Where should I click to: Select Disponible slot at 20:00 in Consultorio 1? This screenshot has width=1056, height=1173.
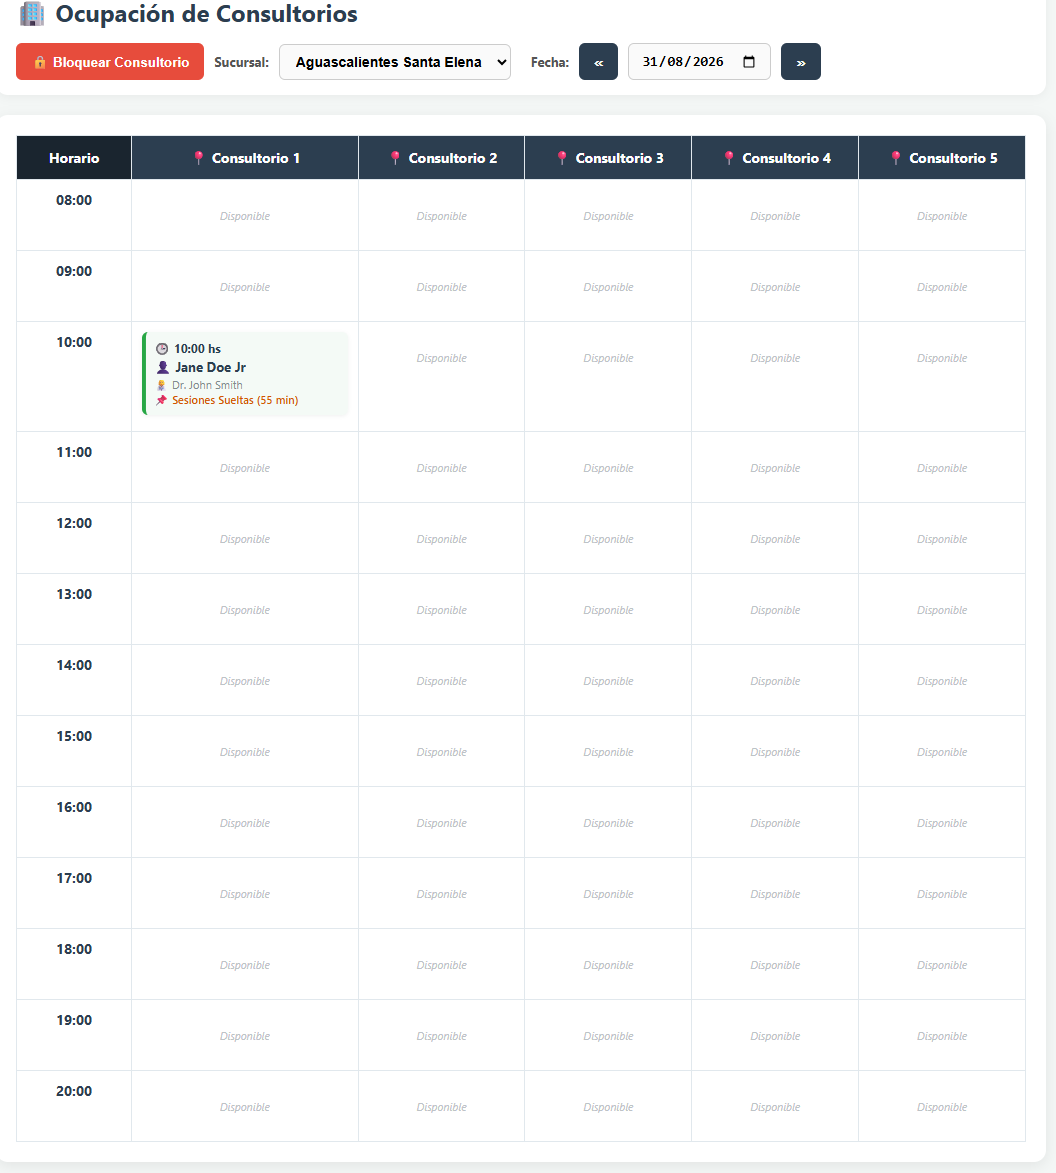click(x=245, y=1107)
